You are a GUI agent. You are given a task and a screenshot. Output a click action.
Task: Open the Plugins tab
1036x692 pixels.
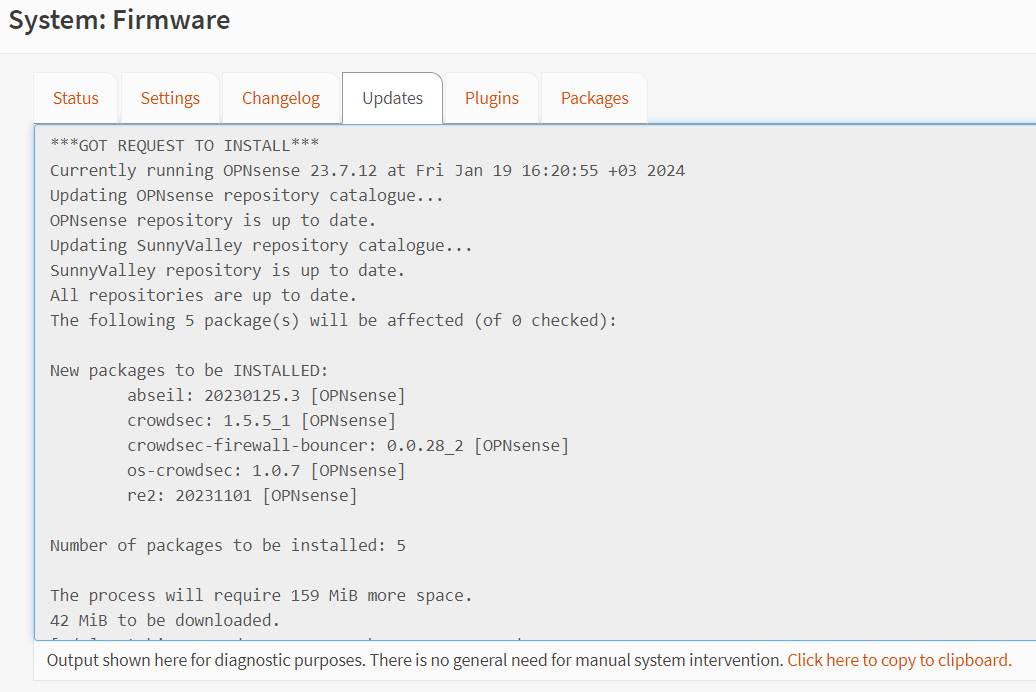pyautogui.click(x=491, y=97)
